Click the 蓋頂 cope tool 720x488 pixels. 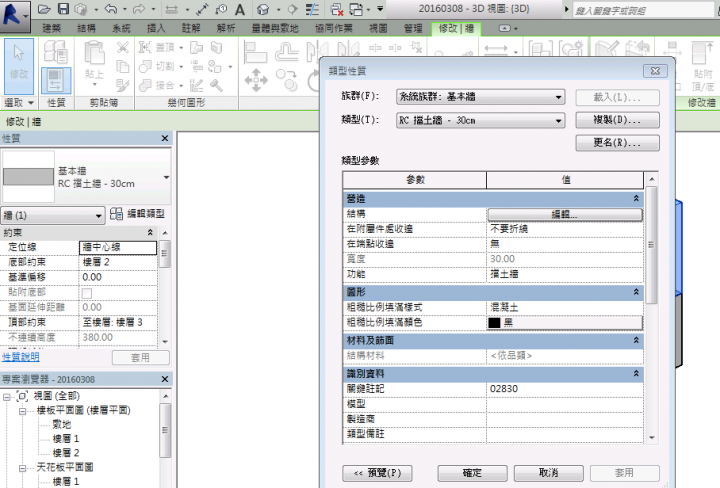[x=158, y=47]
